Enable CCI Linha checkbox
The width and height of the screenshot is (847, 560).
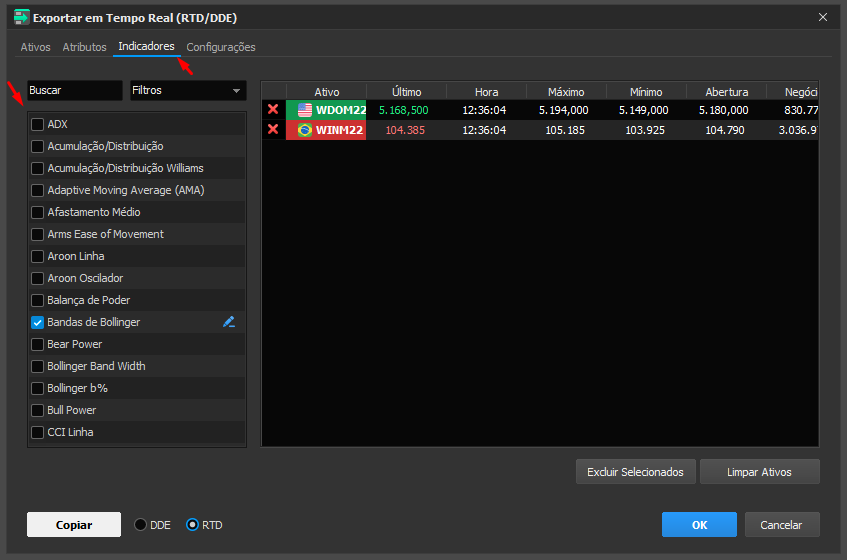pyautogui.click(x=37, y=433)
